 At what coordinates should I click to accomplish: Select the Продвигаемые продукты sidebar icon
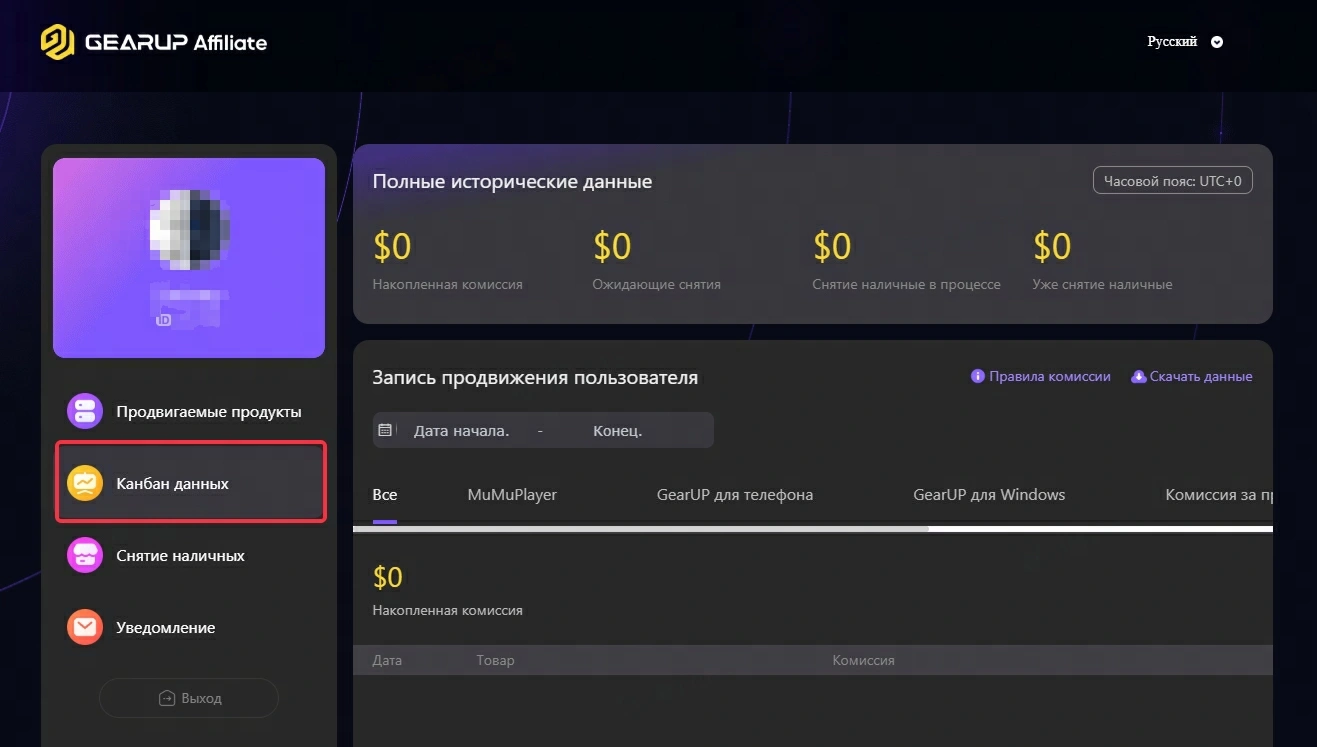[84, 409]
